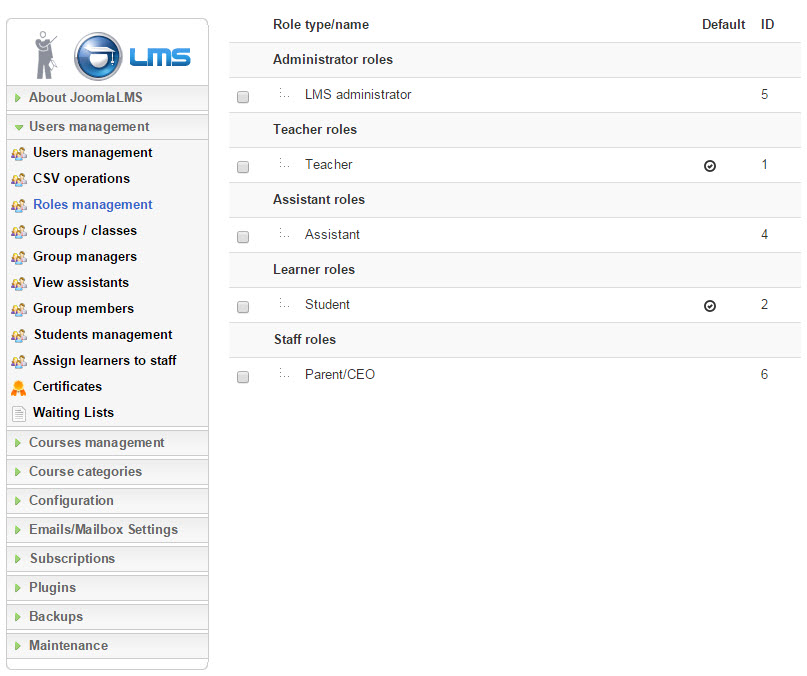Open the Assistant role
The image size is (807, 676).
332,235
